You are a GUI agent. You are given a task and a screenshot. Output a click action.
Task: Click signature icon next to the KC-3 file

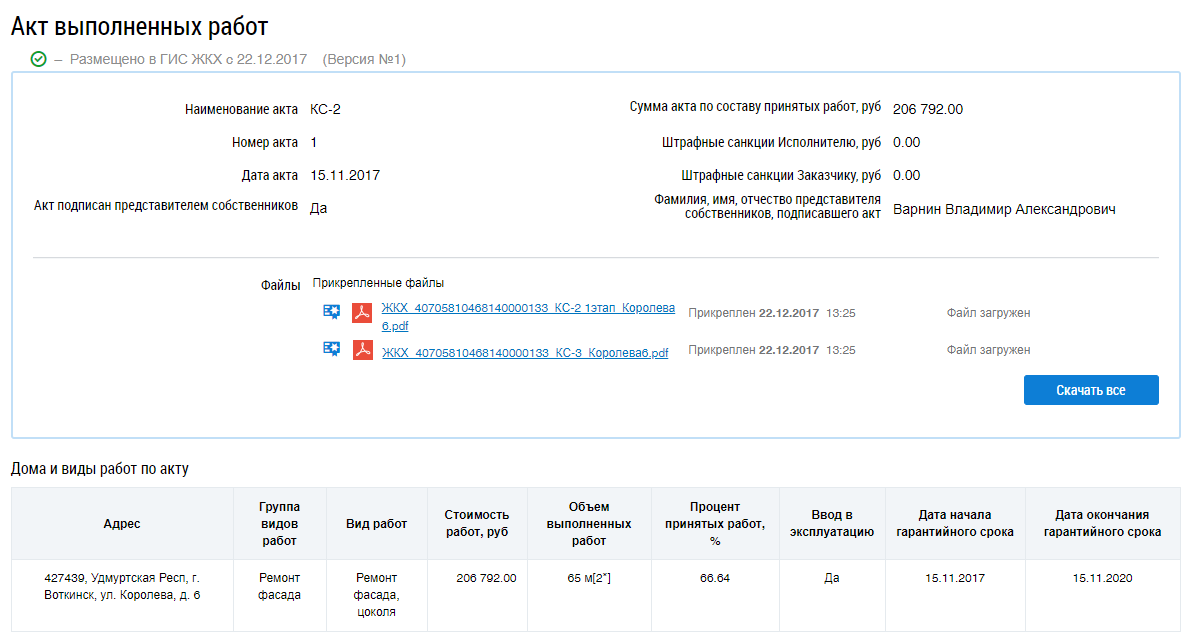(x=331, y=349)
